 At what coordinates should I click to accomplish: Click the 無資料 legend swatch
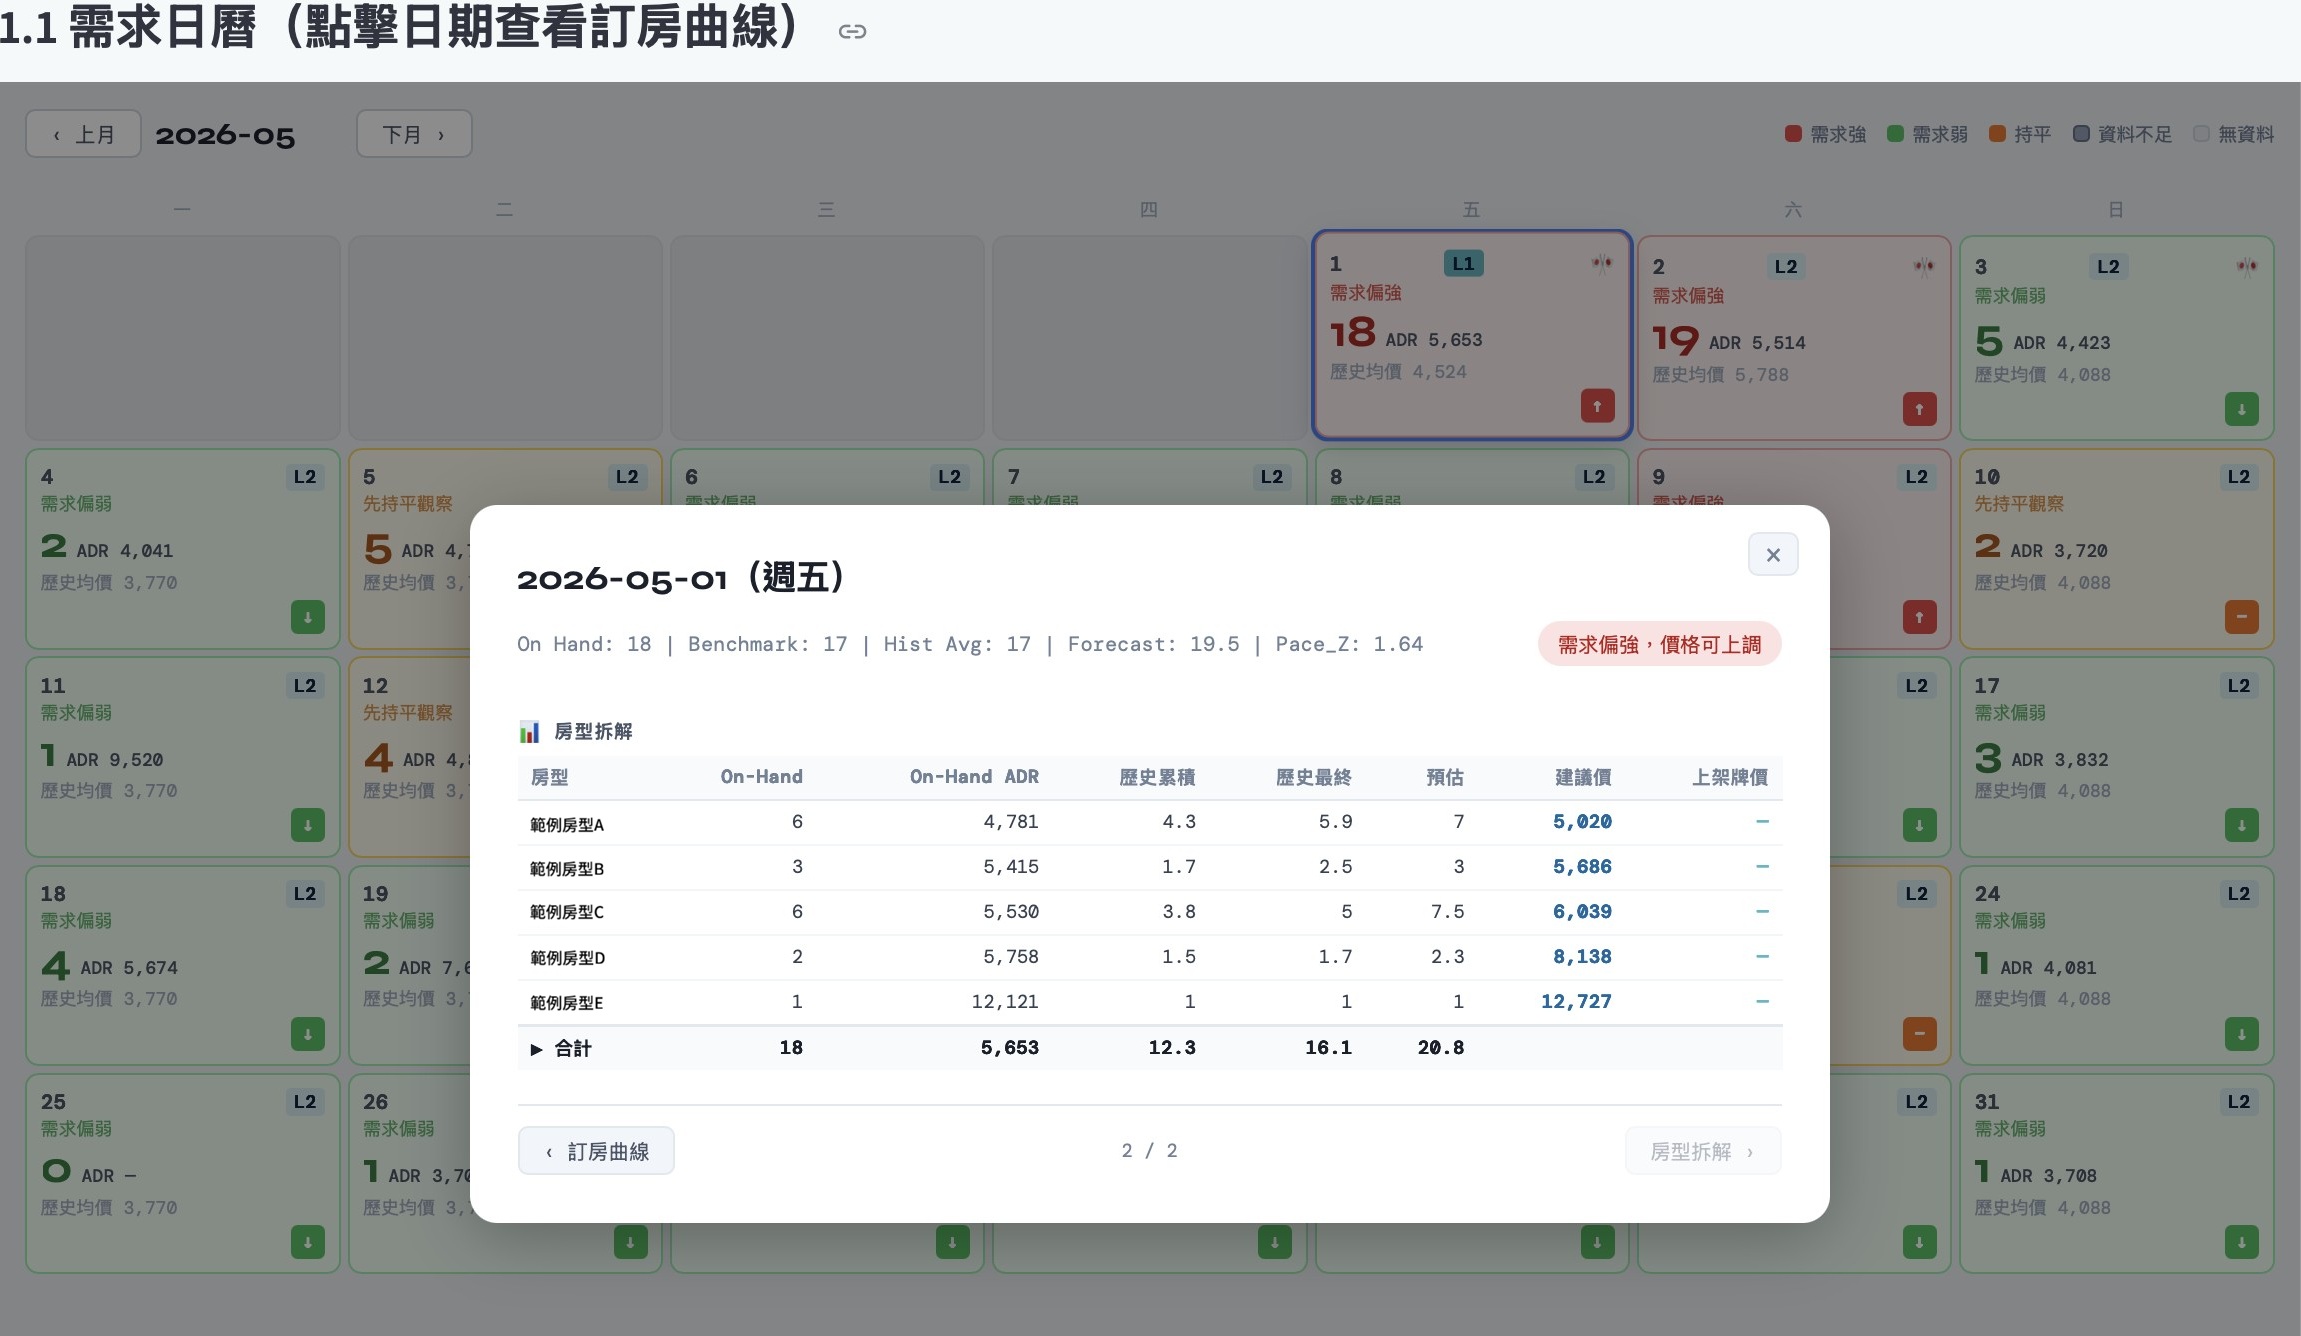tap(2201, 133)
